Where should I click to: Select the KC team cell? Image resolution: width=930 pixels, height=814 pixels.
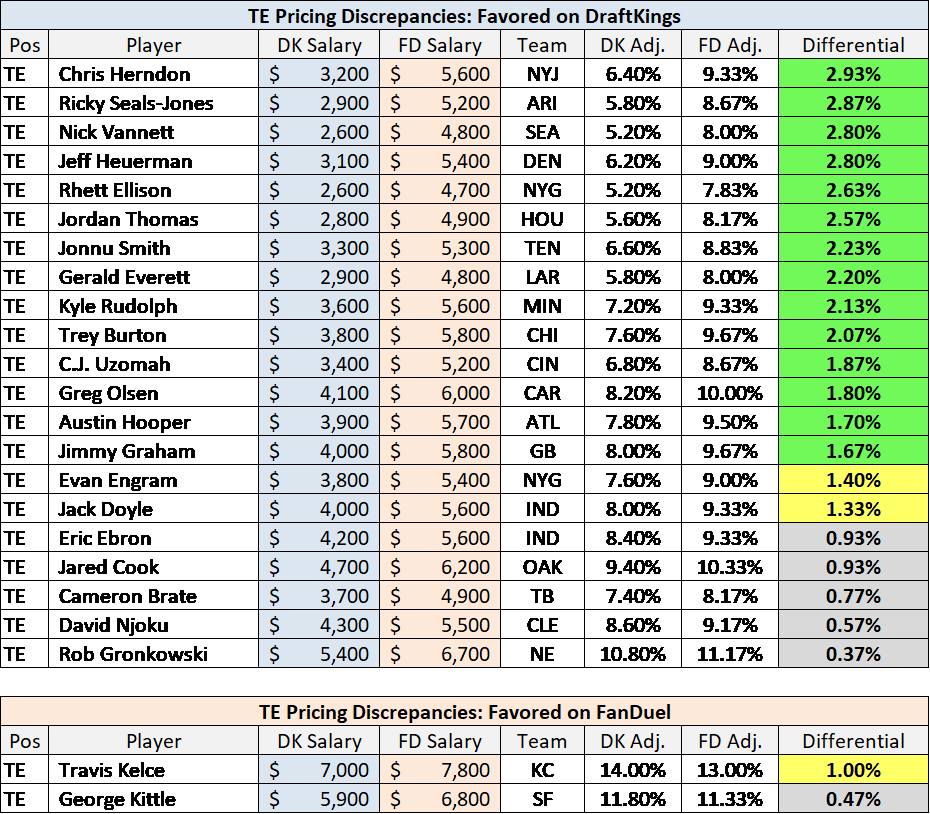[x=542, y=770]
